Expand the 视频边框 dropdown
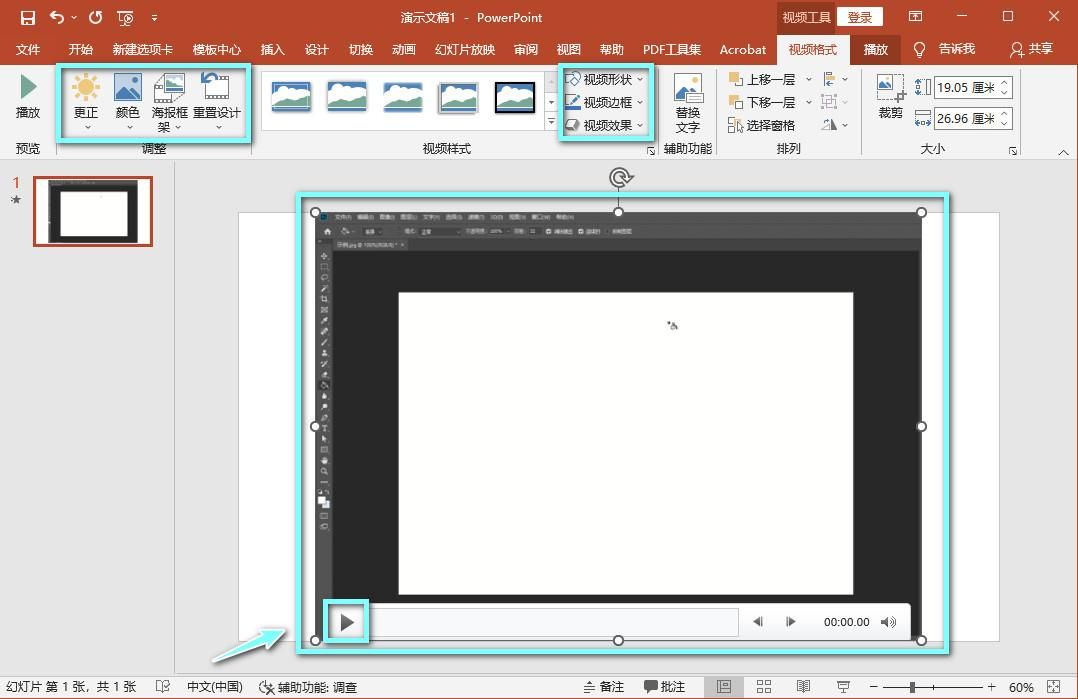The image size is (1078, 699). (x=605, y=102)
